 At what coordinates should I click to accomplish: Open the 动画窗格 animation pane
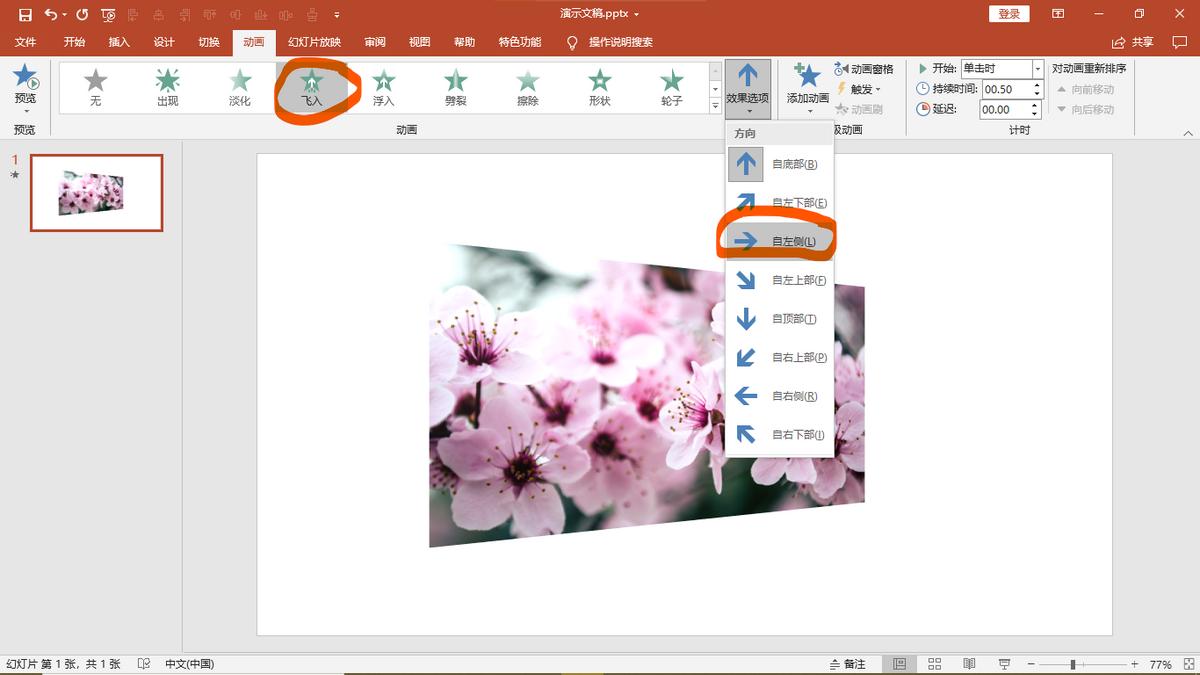[864, 69]
